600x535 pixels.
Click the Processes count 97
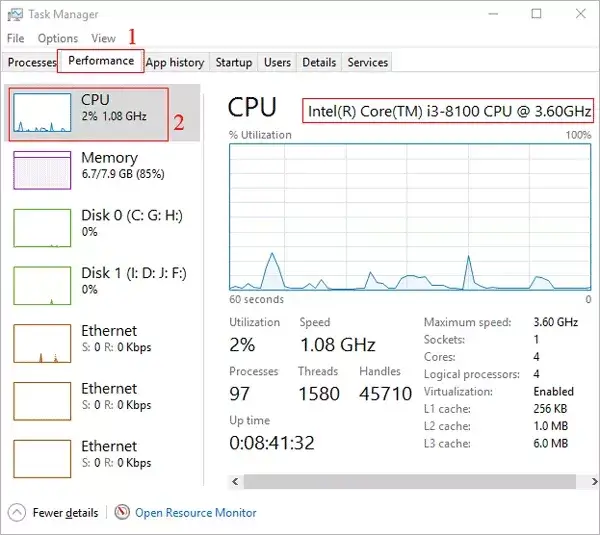point(239,393)
